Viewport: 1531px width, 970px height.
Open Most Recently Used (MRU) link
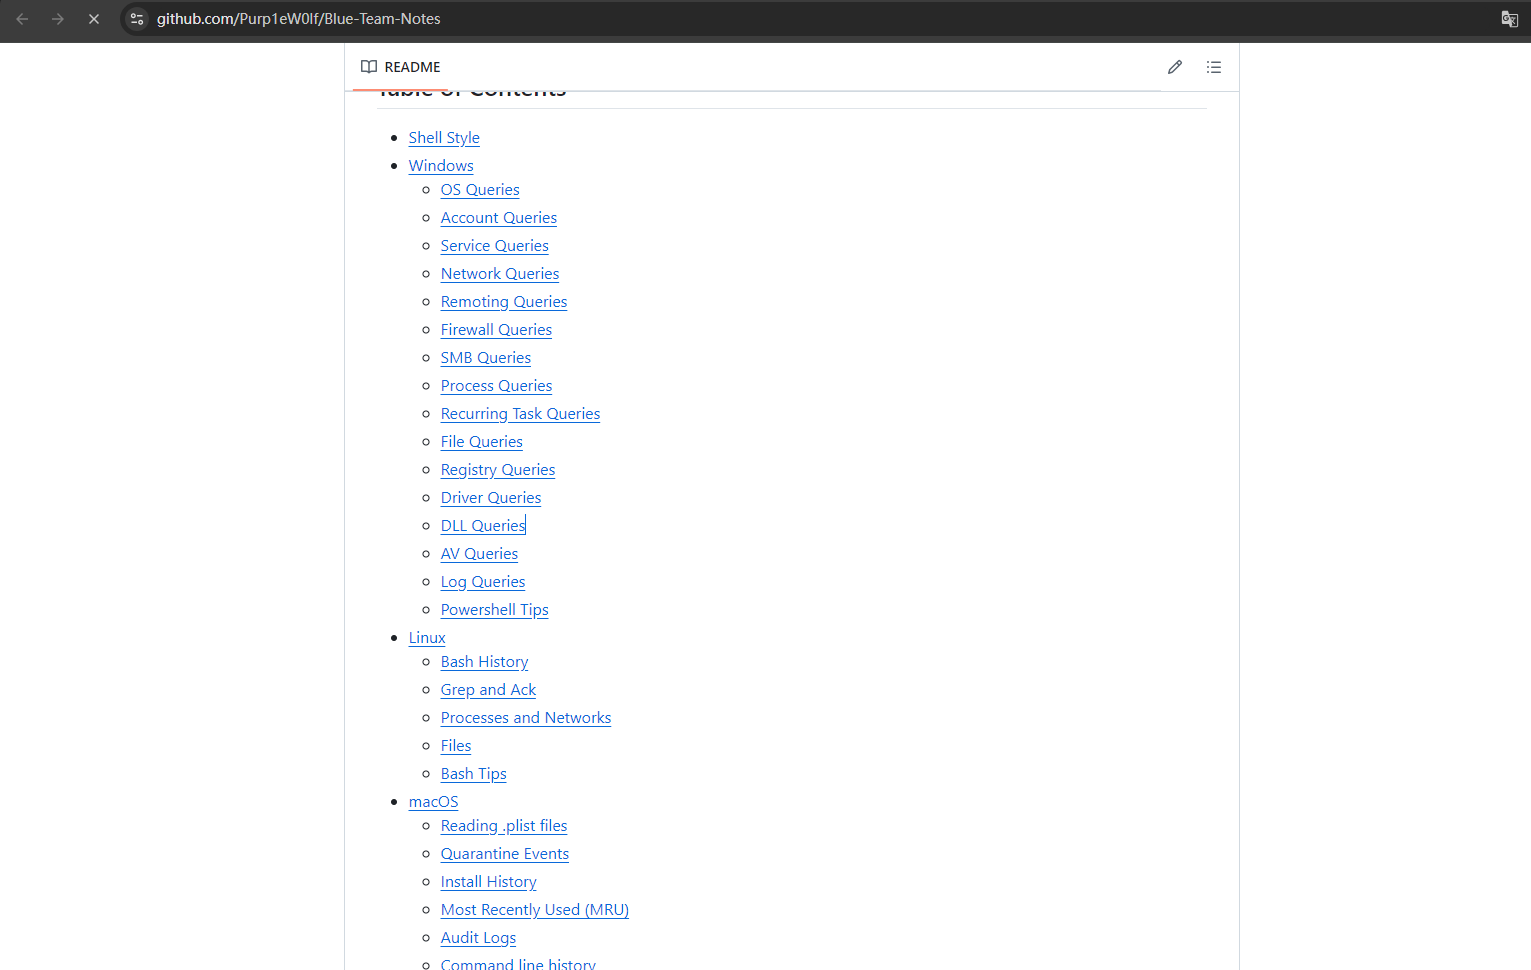click(535, 910)
